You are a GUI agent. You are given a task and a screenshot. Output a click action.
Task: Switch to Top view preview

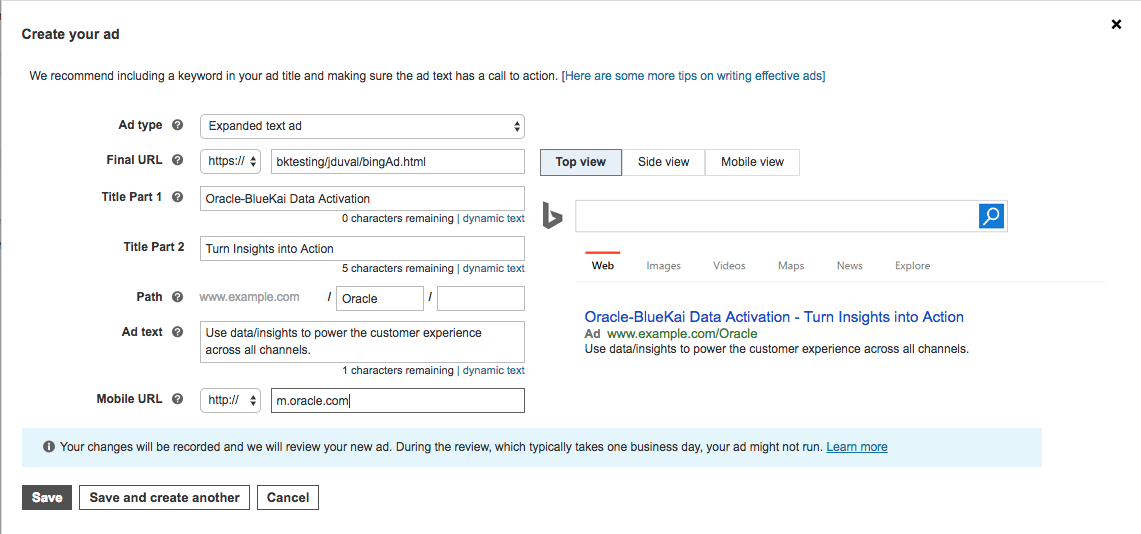click(581, 162)
